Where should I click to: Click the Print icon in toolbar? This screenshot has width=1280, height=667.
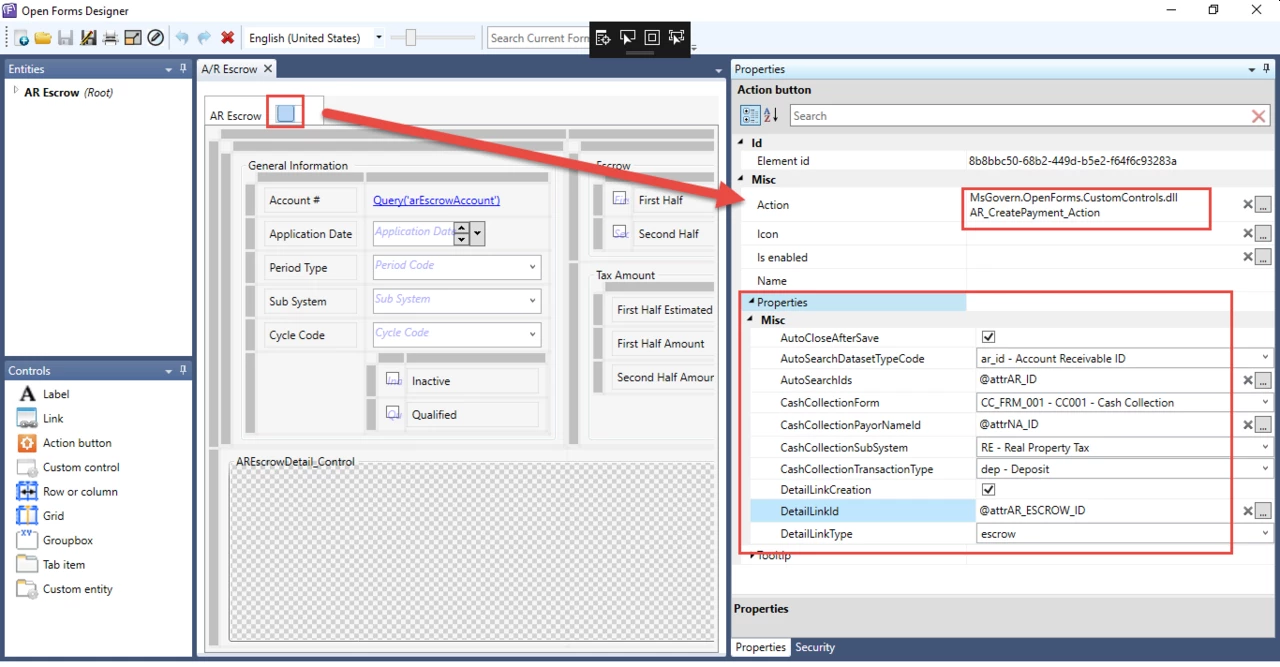click(110, 38)
